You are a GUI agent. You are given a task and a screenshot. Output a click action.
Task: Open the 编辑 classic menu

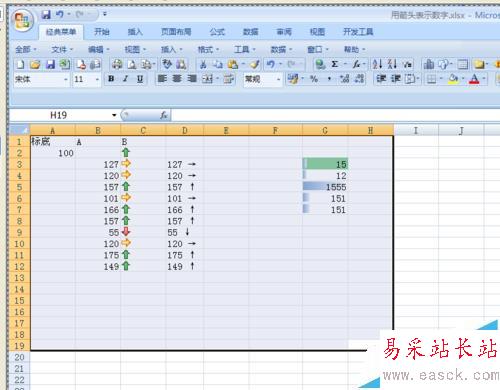(98, 50)
